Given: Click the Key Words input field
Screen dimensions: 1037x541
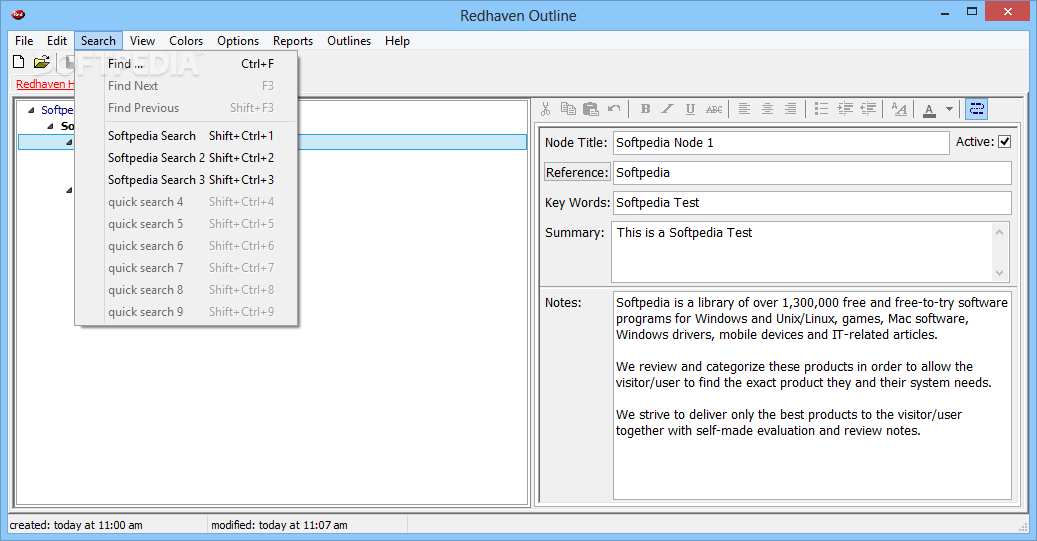Looking at the screenshot, I should tap(812, 202).
